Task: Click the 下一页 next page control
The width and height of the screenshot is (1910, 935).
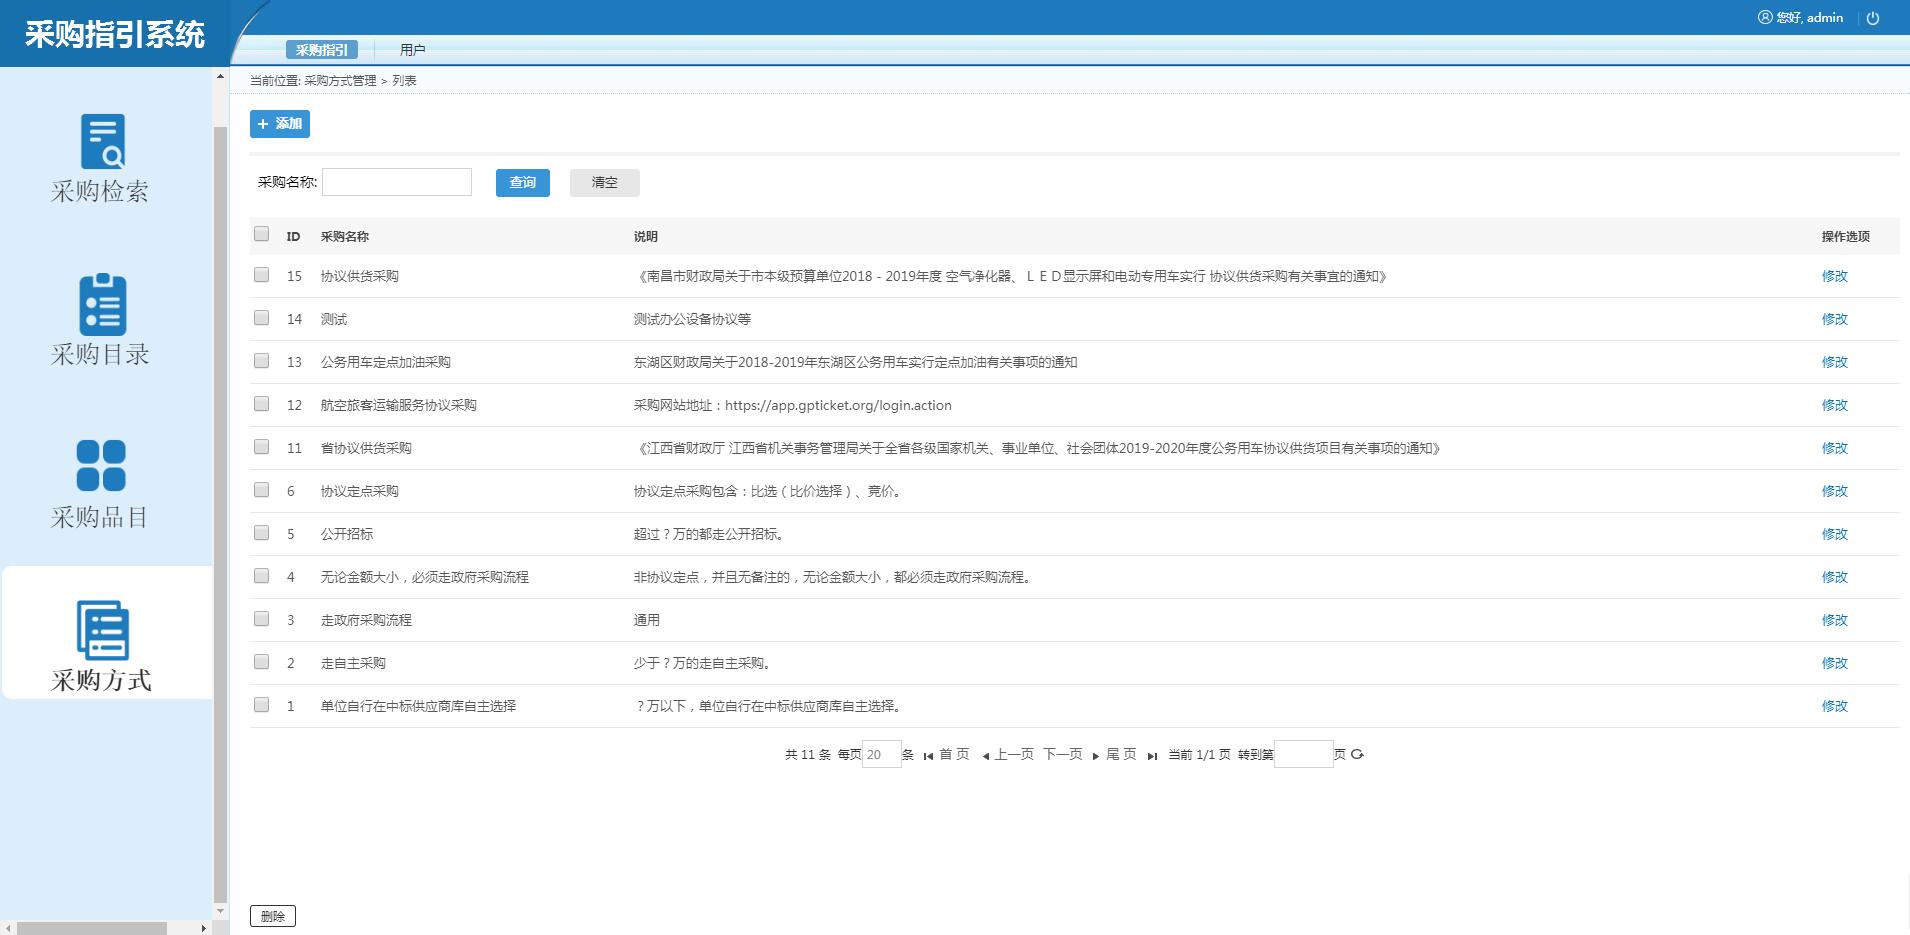Action: 1063,754
